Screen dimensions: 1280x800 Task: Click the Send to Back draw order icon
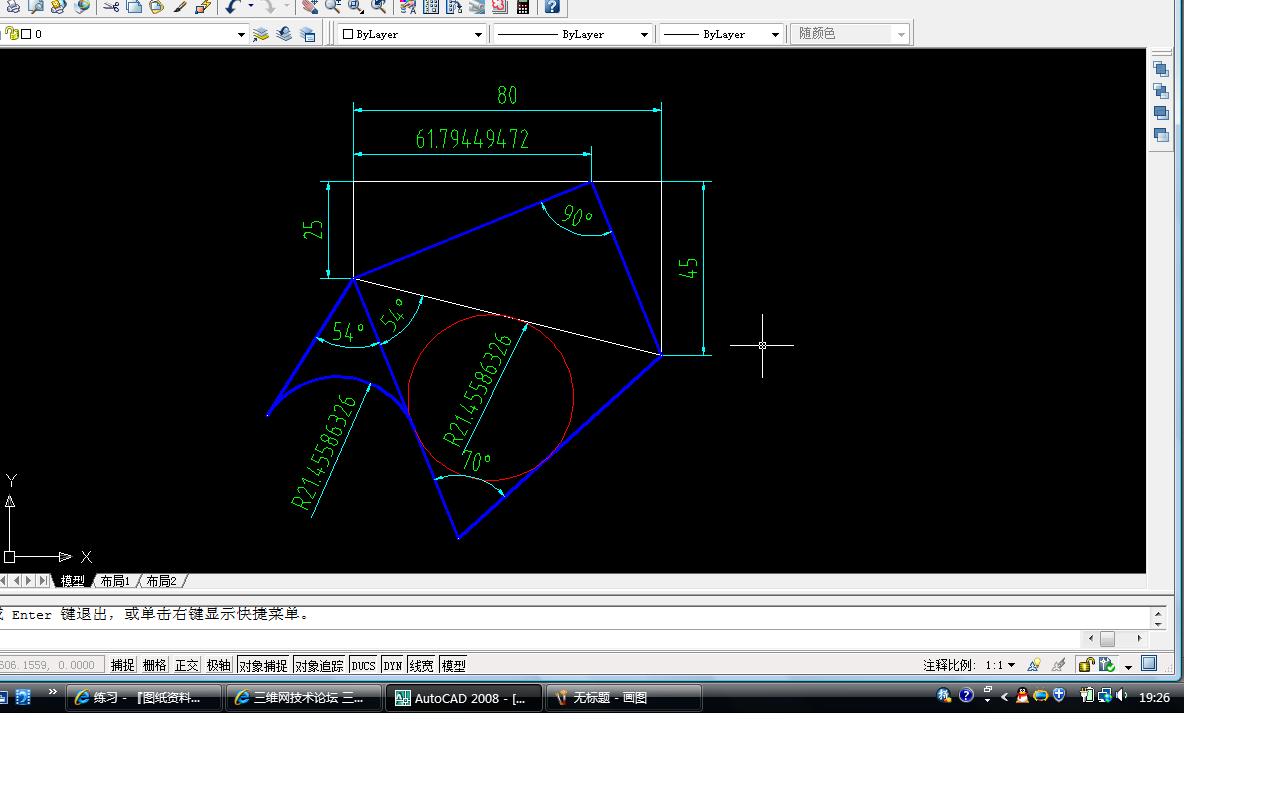1161,91
